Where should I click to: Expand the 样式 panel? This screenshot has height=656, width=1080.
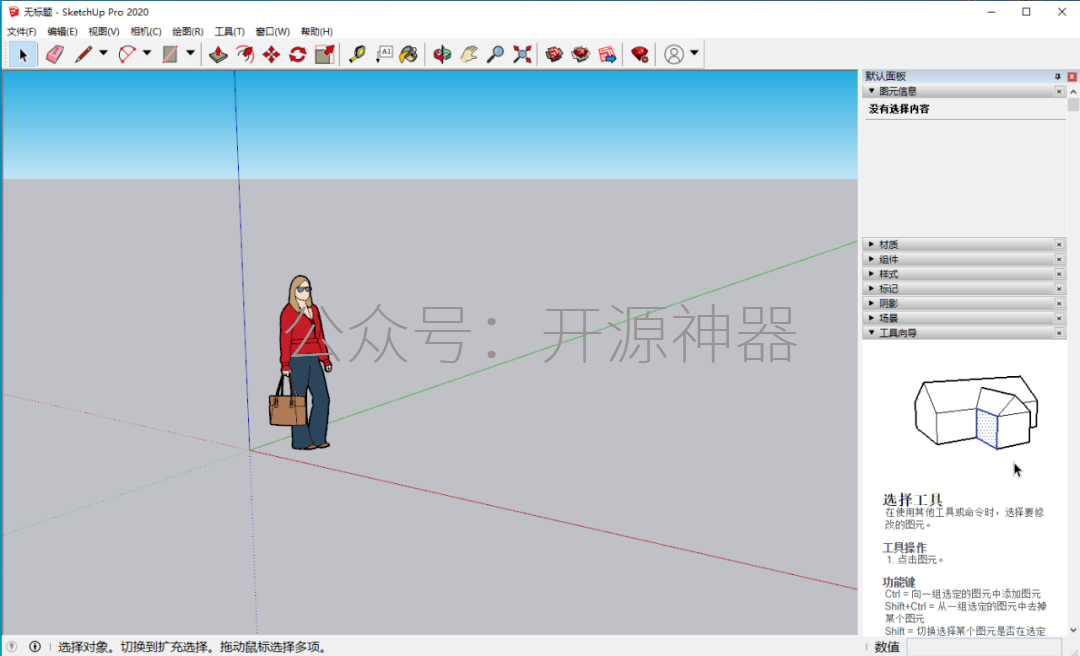click(871, 274)
